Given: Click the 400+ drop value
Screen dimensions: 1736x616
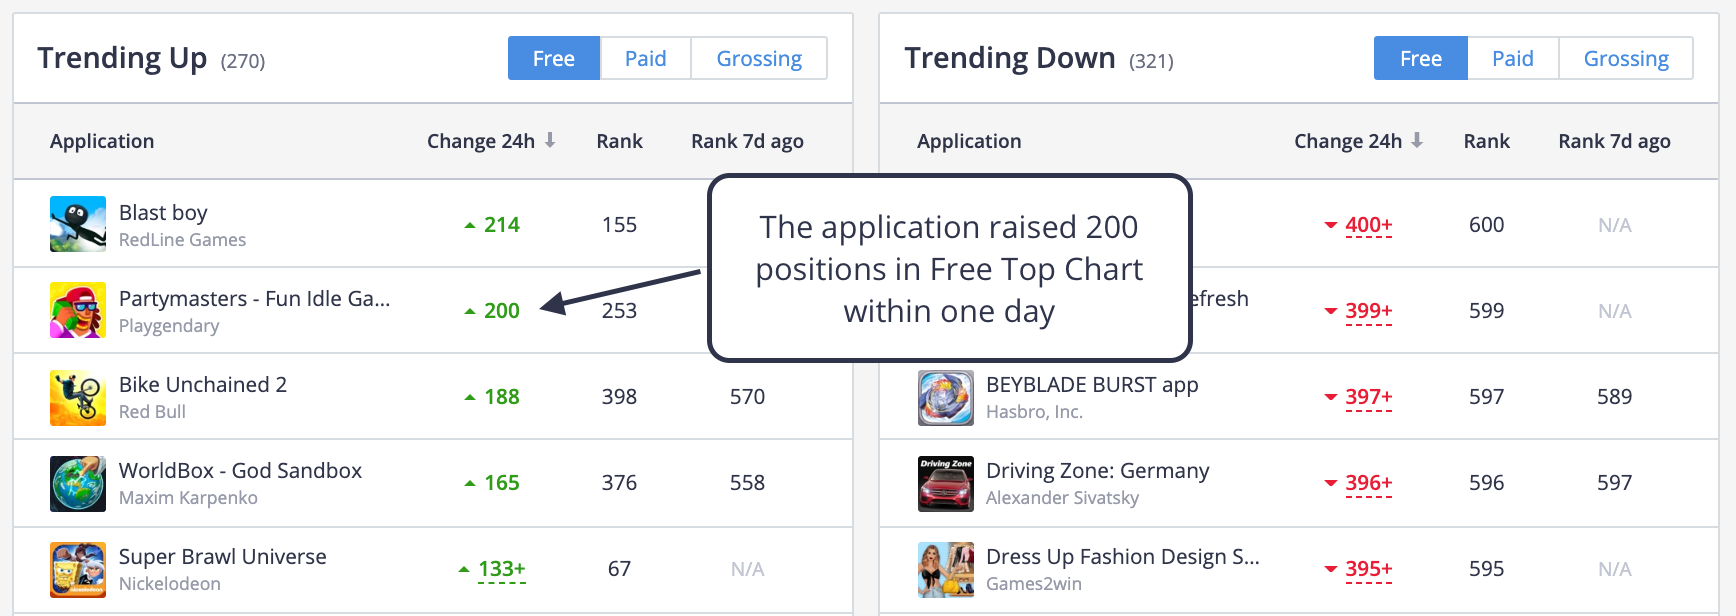Looking at the screenshot, I should 1369,225.
